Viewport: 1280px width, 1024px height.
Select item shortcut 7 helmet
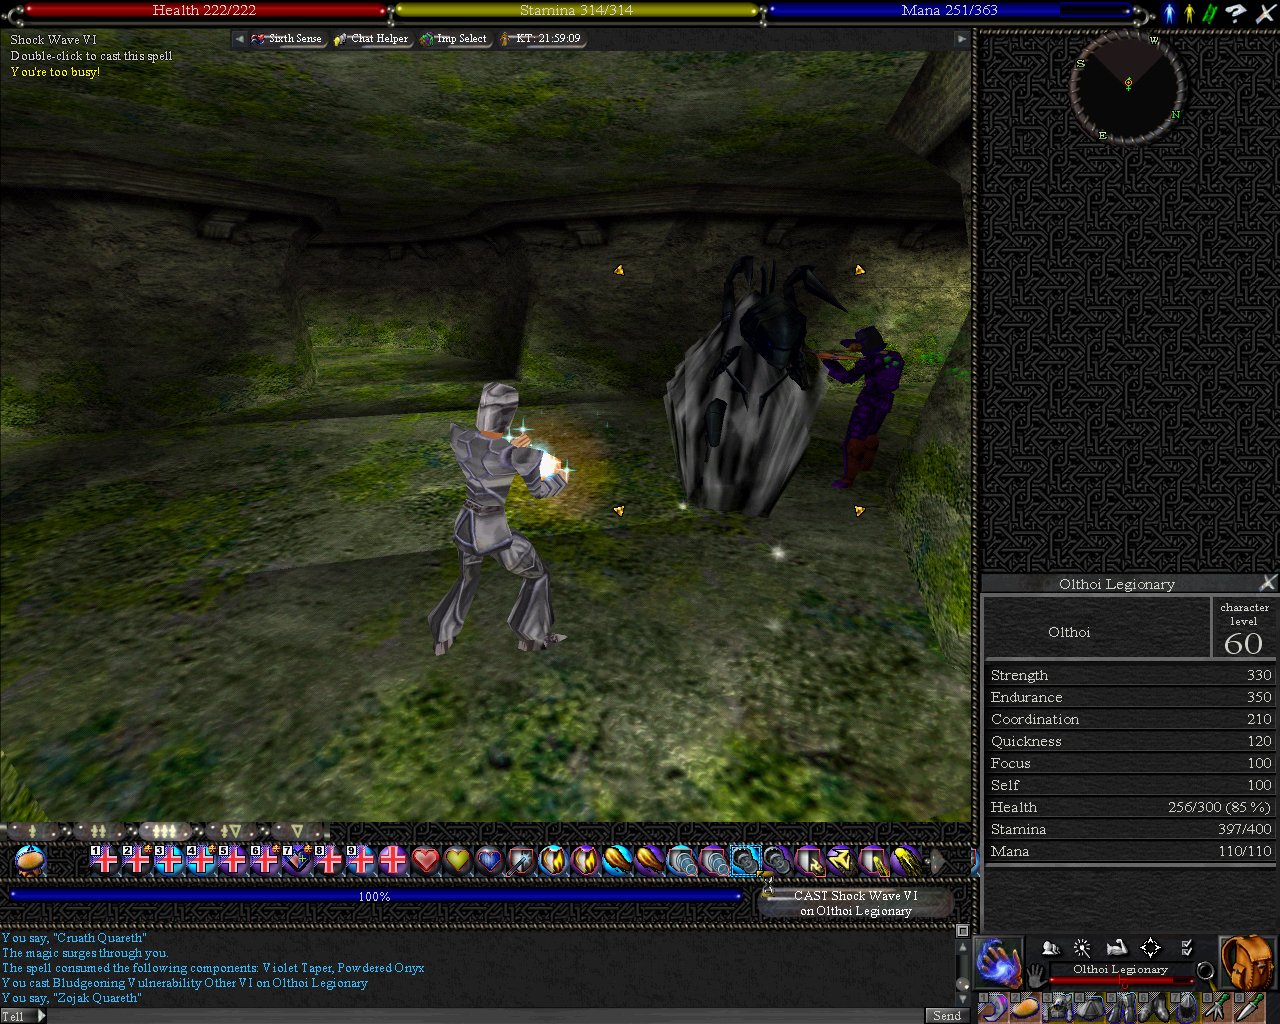coord(1184,1009)
